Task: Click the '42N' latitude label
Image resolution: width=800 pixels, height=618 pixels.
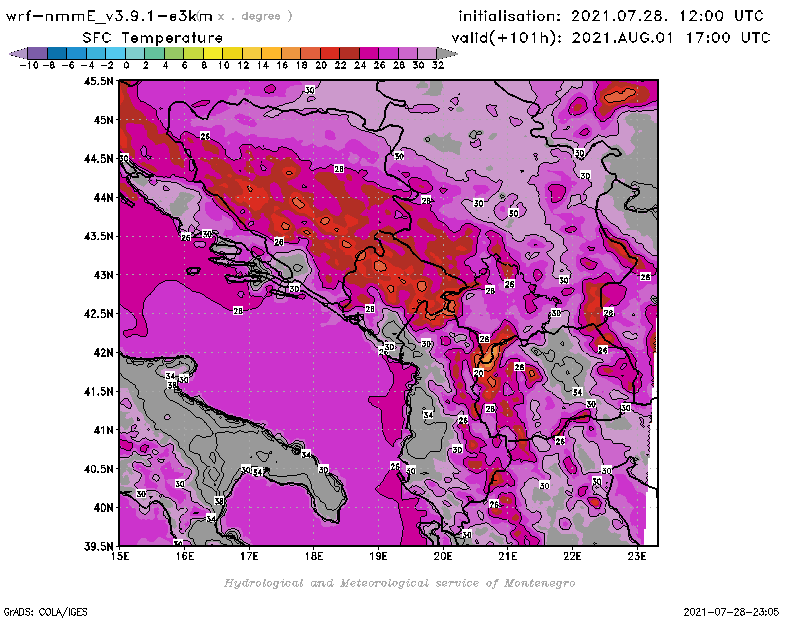Action: [x=104, y=353]
